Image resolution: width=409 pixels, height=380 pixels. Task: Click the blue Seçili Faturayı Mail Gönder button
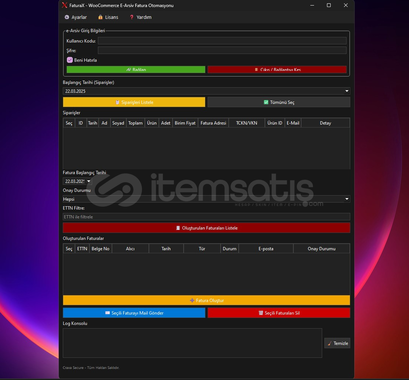[x=134, y=313]
